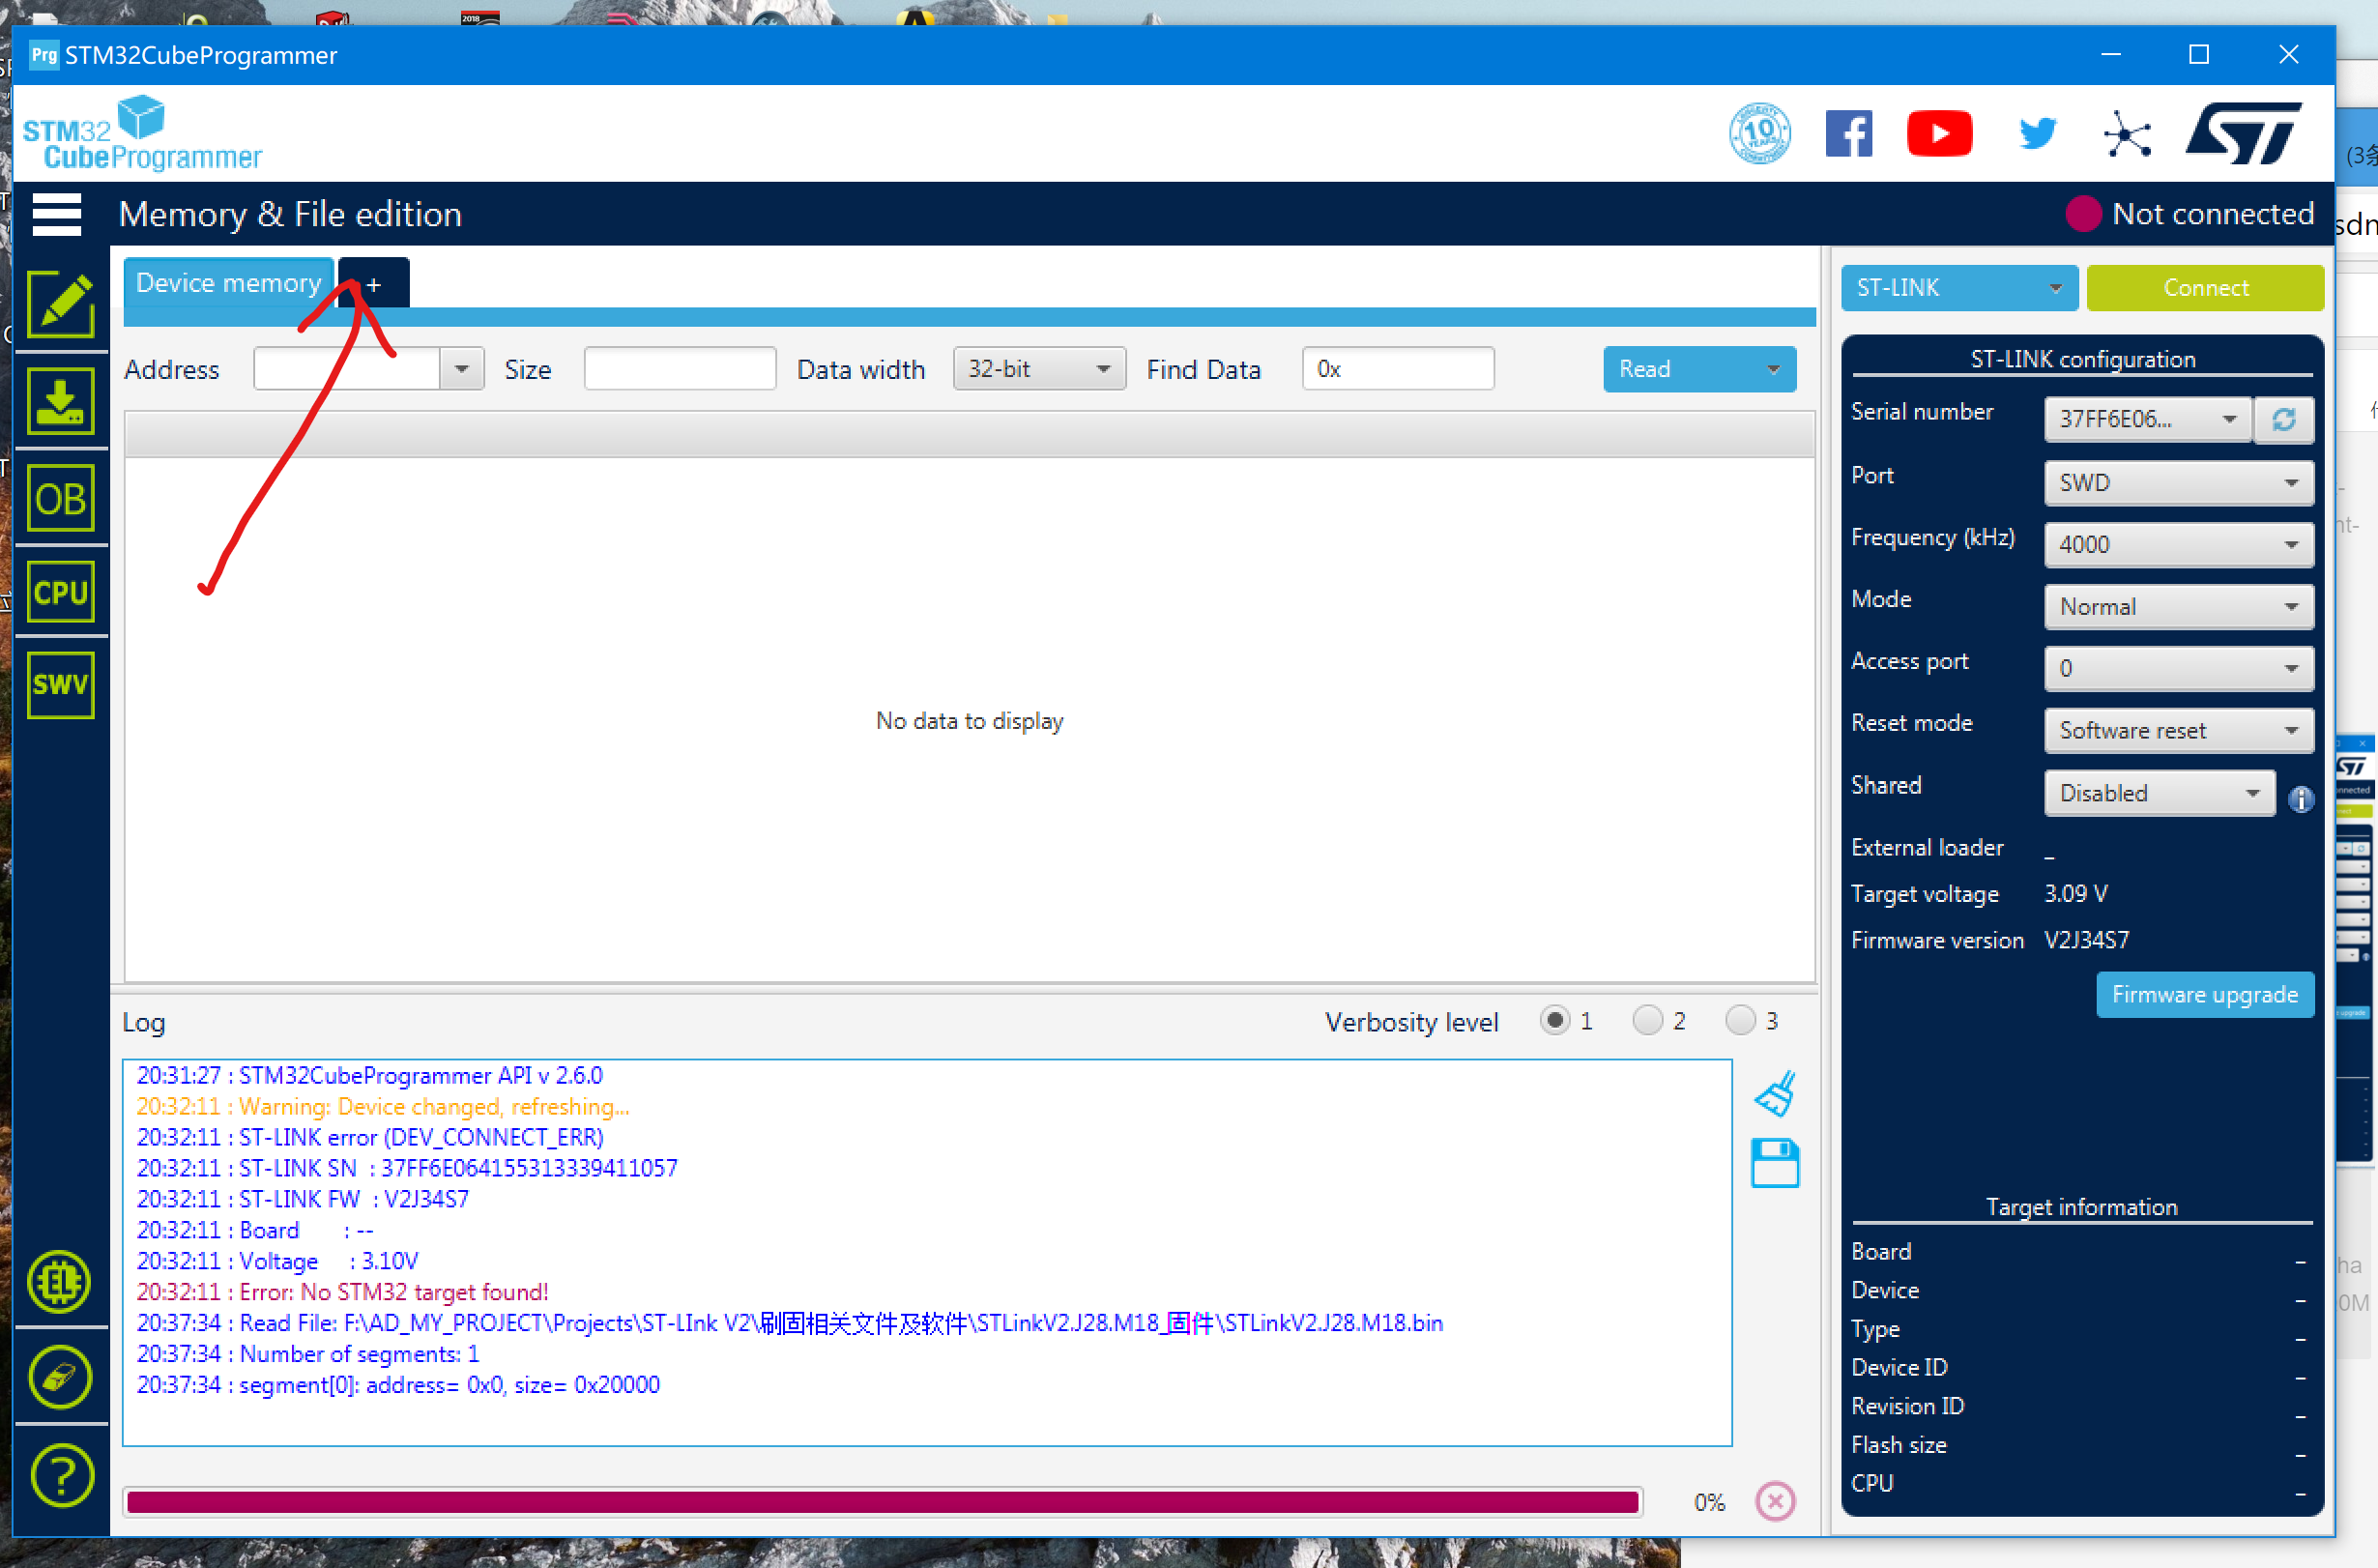Open the SWV viewer panel
Viewport: 2378px width, 1568px height.
(61, 684)
